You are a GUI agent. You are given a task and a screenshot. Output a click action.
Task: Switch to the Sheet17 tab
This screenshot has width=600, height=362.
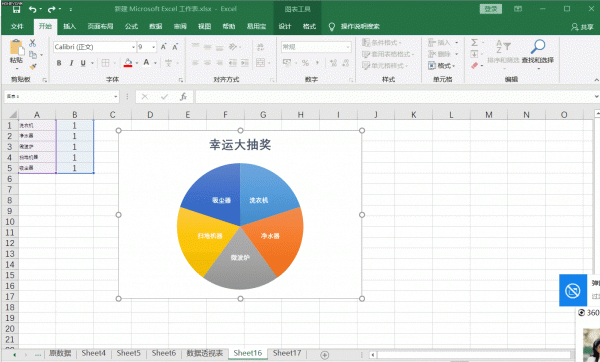coord(287,353)
